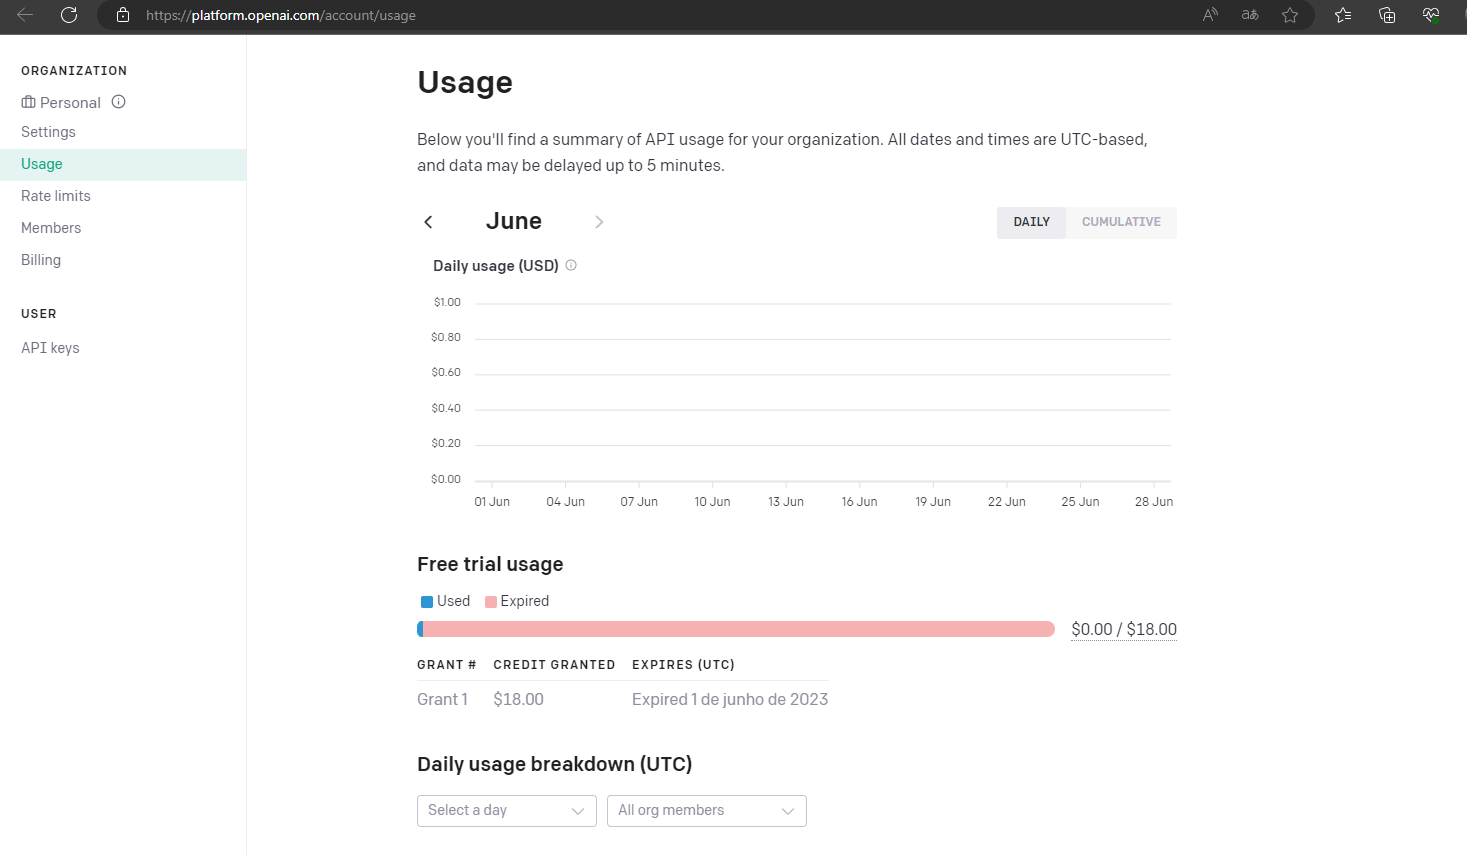Screen dimensions: 1467x855
Task: Click the Personal organization name
Action: (70, 102)
